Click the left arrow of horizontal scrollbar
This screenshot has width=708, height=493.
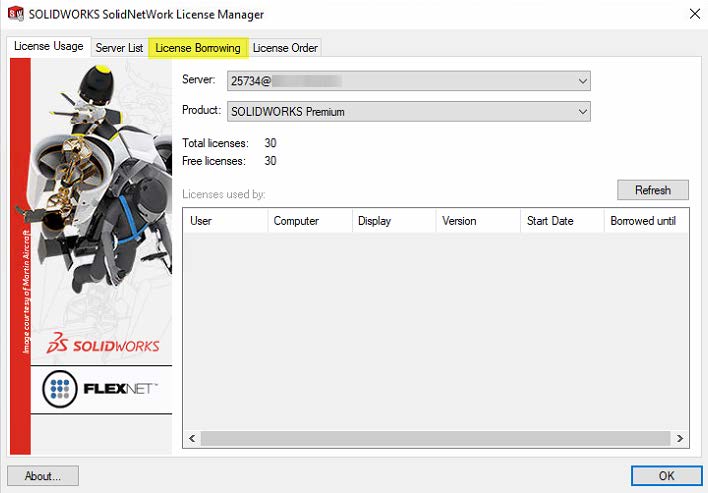tap(192, 438)
